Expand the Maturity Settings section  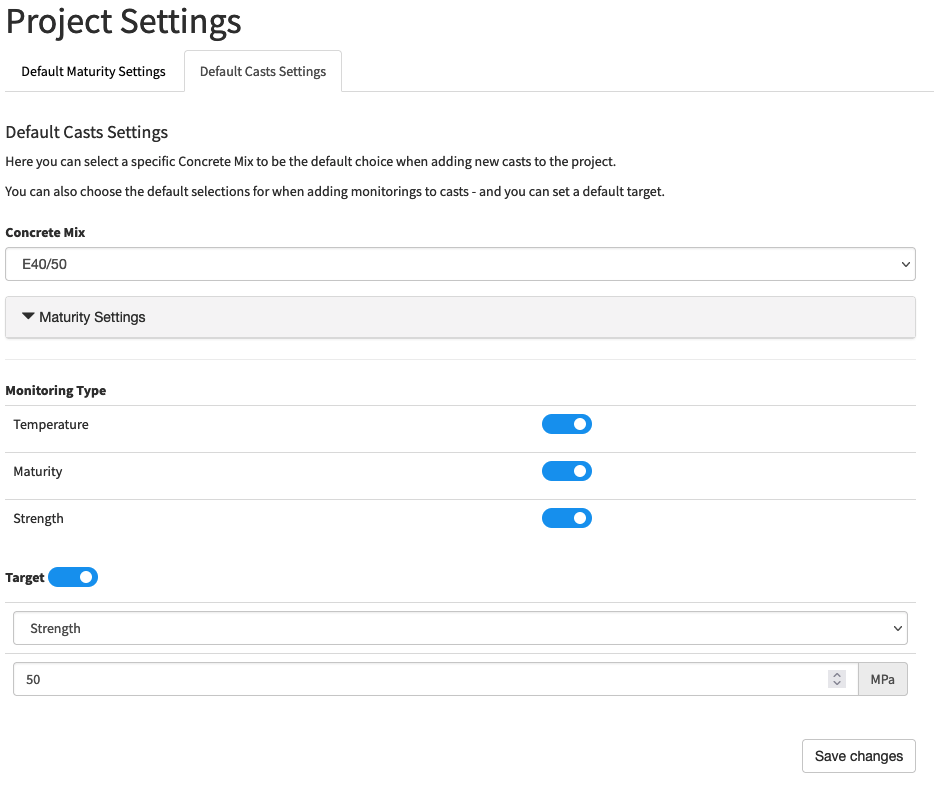pyautogui.click(x=460, y=317)
